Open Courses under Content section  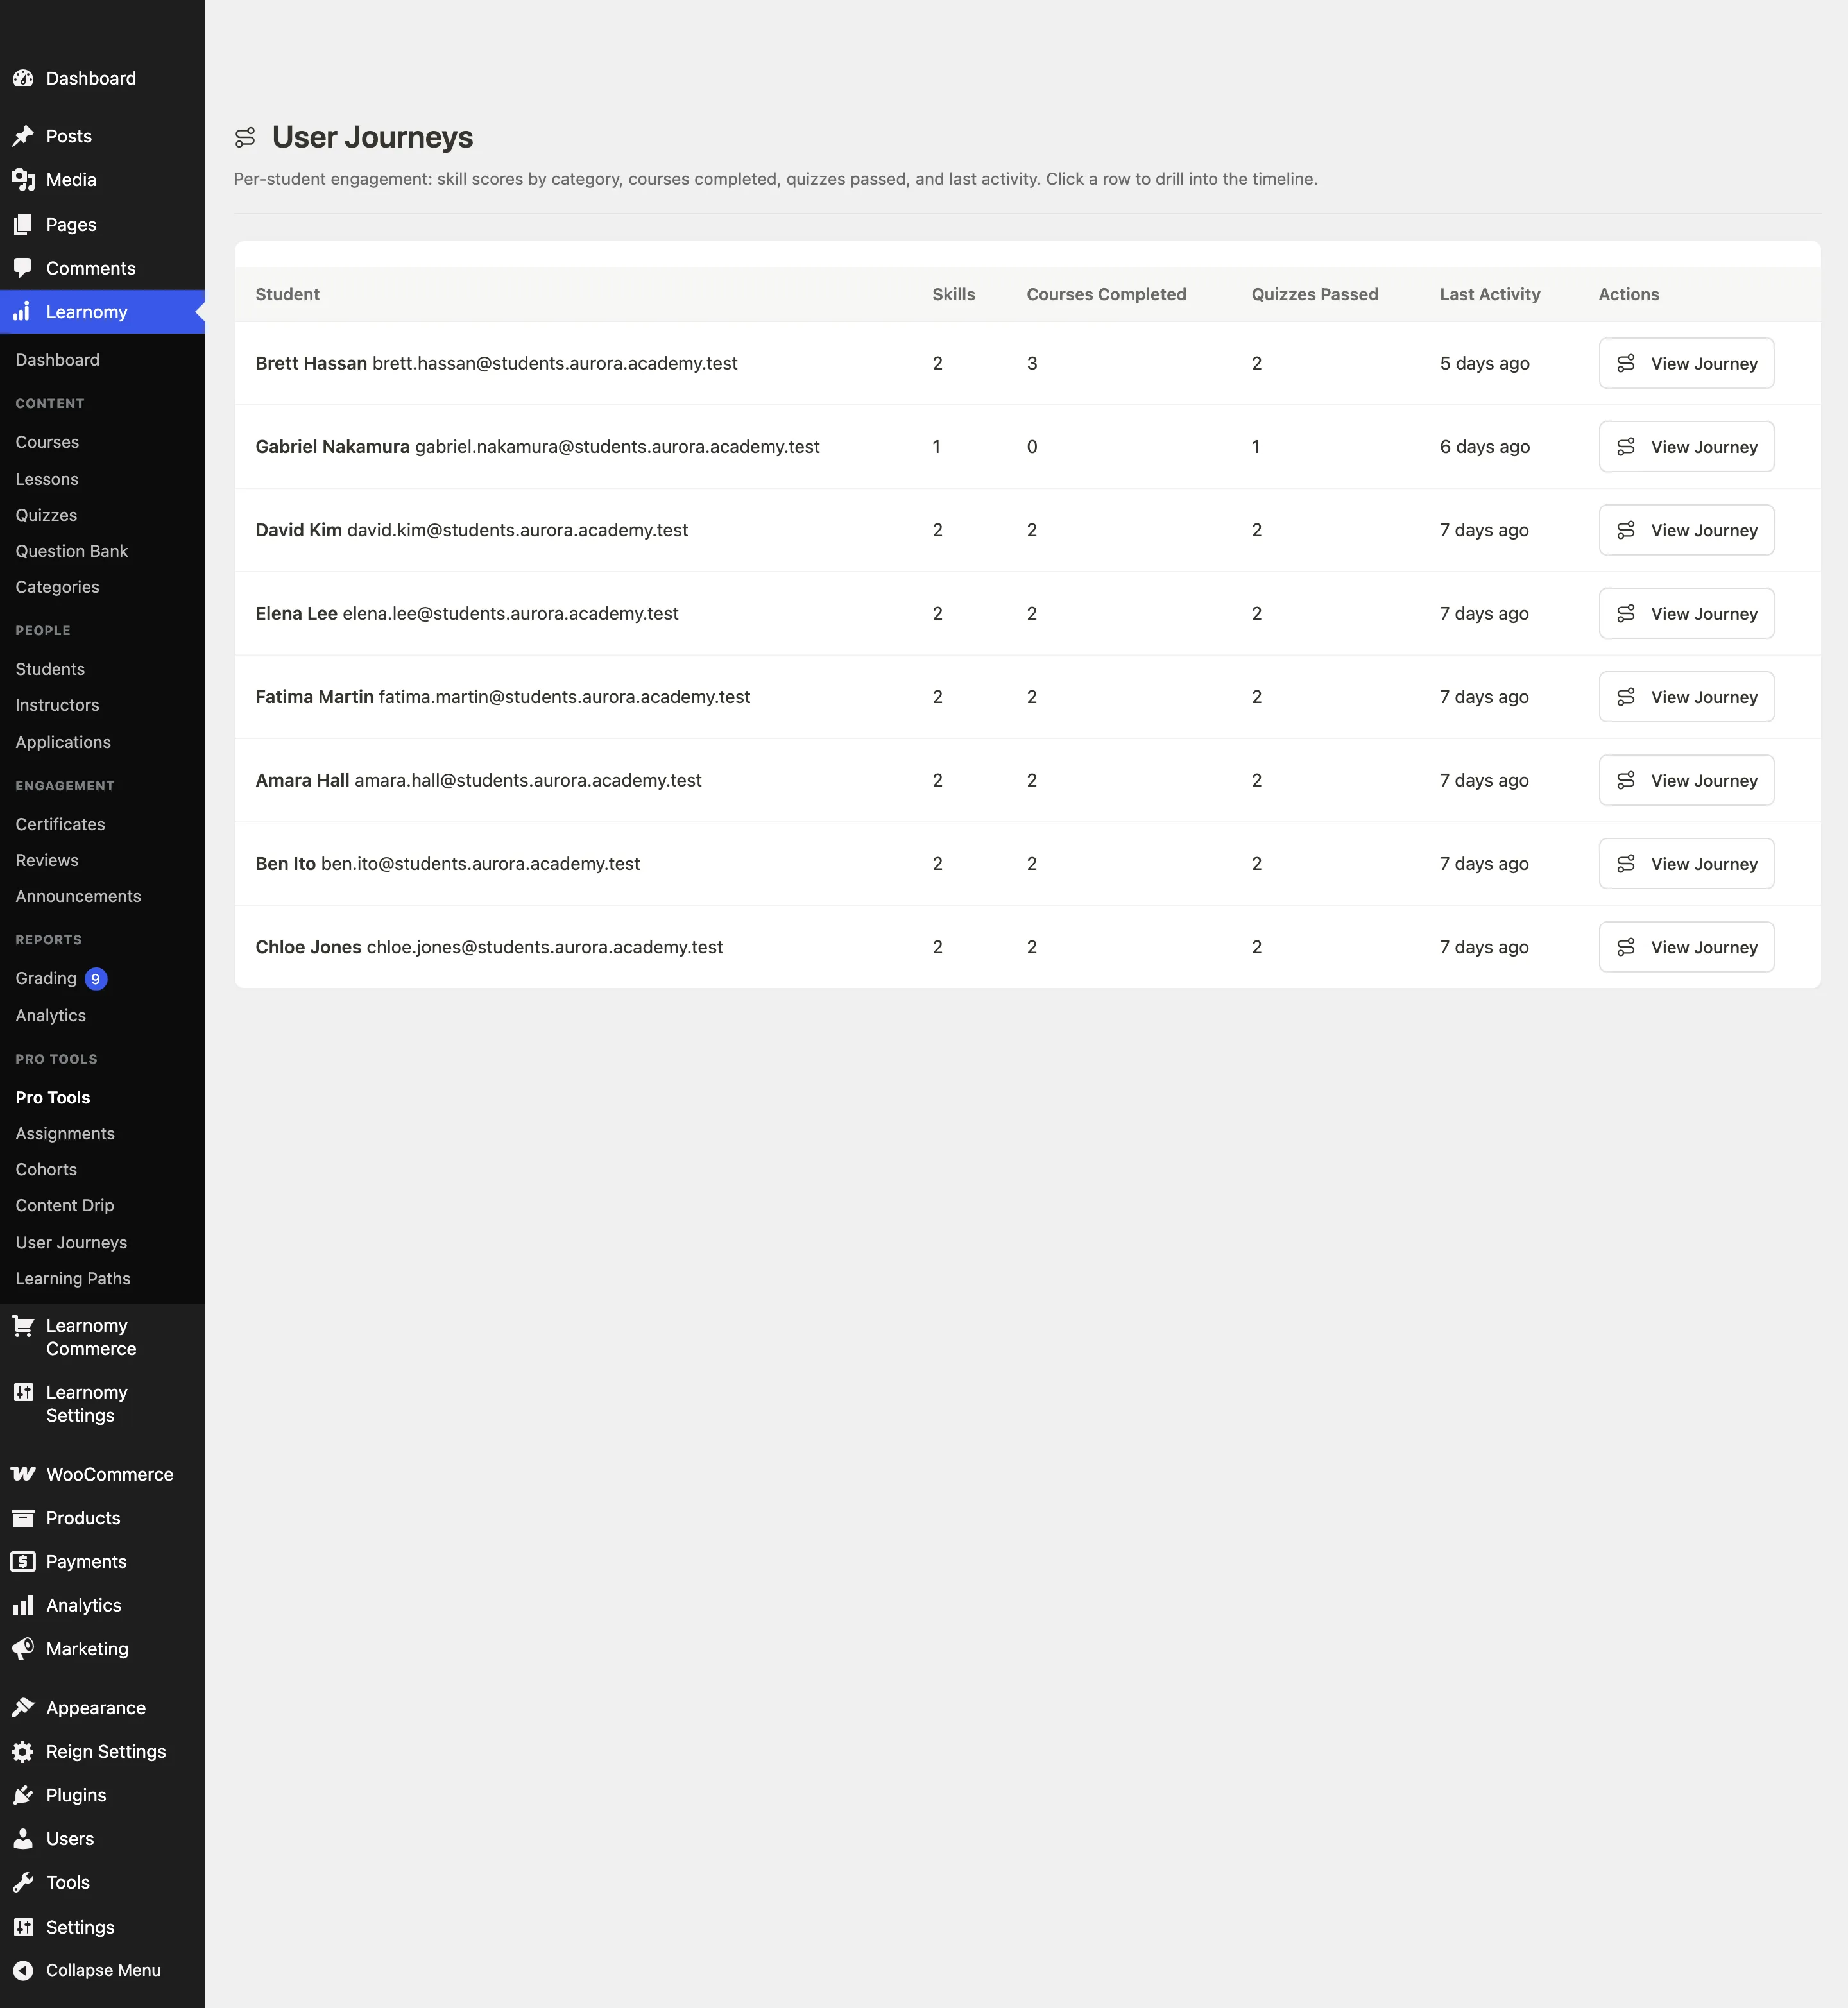pyautogui.click(x=47, y=442)
